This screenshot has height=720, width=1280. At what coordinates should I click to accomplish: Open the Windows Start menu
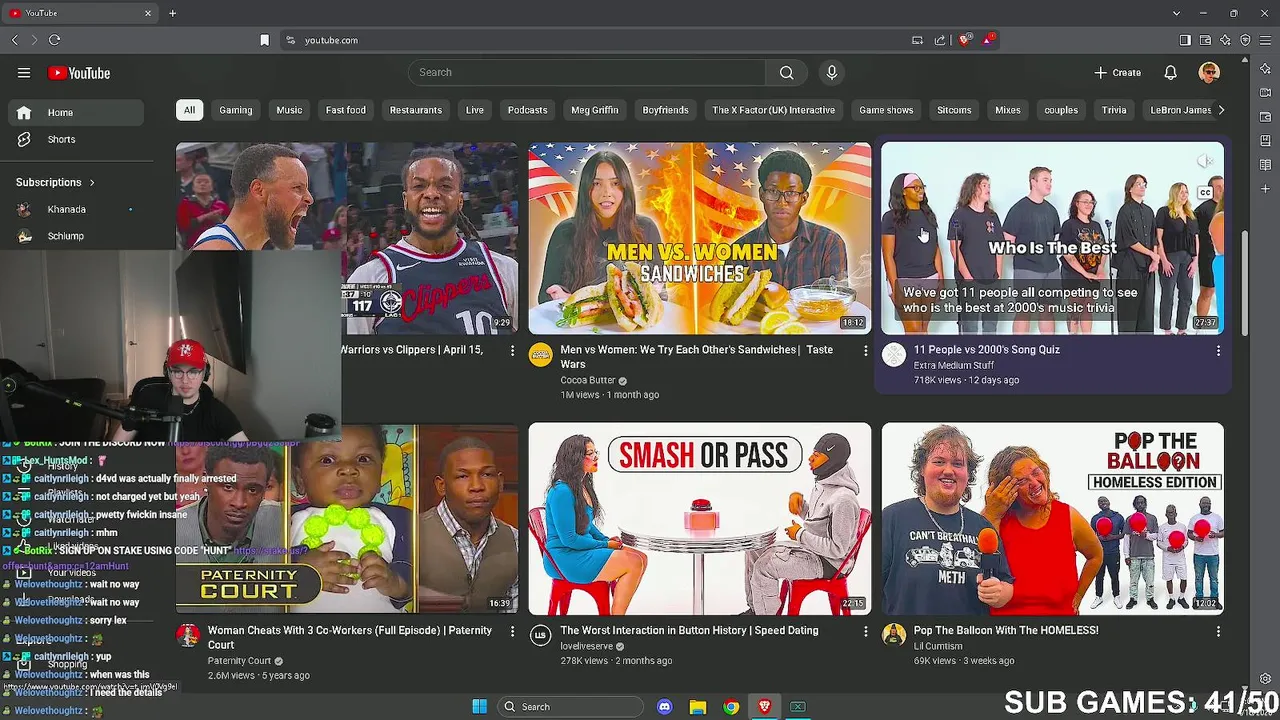[x=479, y=707]
